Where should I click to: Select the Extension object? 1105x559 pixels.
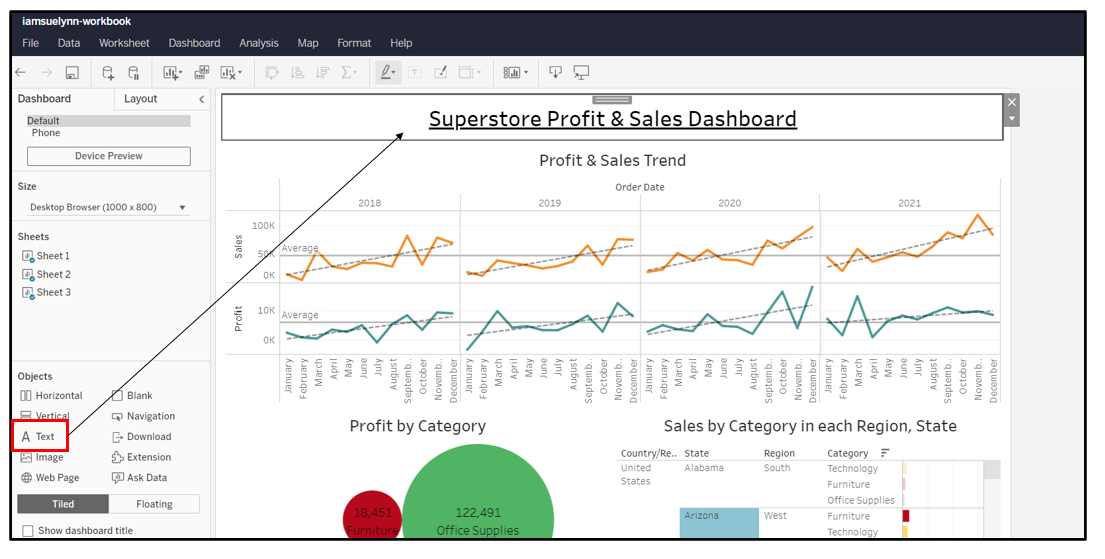tap(142, 457)
